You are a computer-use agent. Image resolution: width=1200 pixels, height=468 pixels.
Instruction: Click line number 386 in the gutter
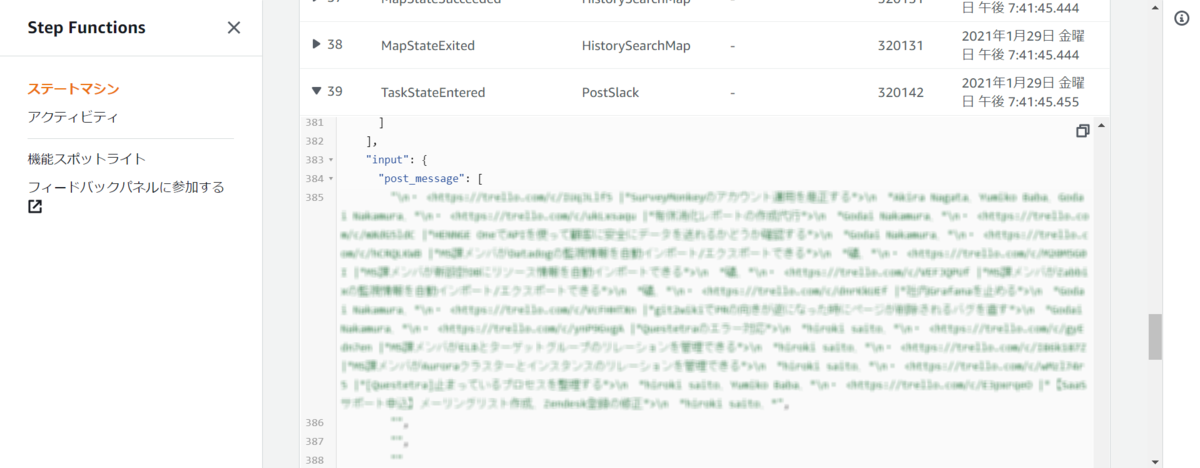coord(315,423)
